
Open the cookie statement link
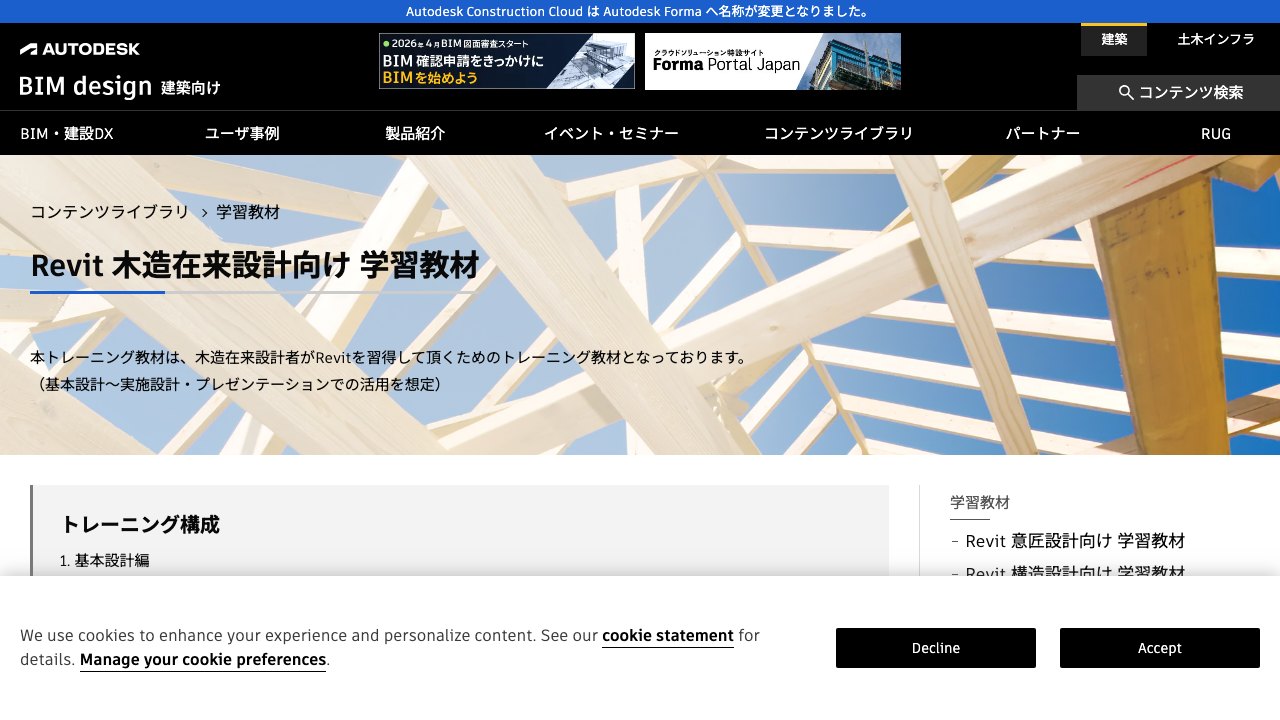coord(668,636)
